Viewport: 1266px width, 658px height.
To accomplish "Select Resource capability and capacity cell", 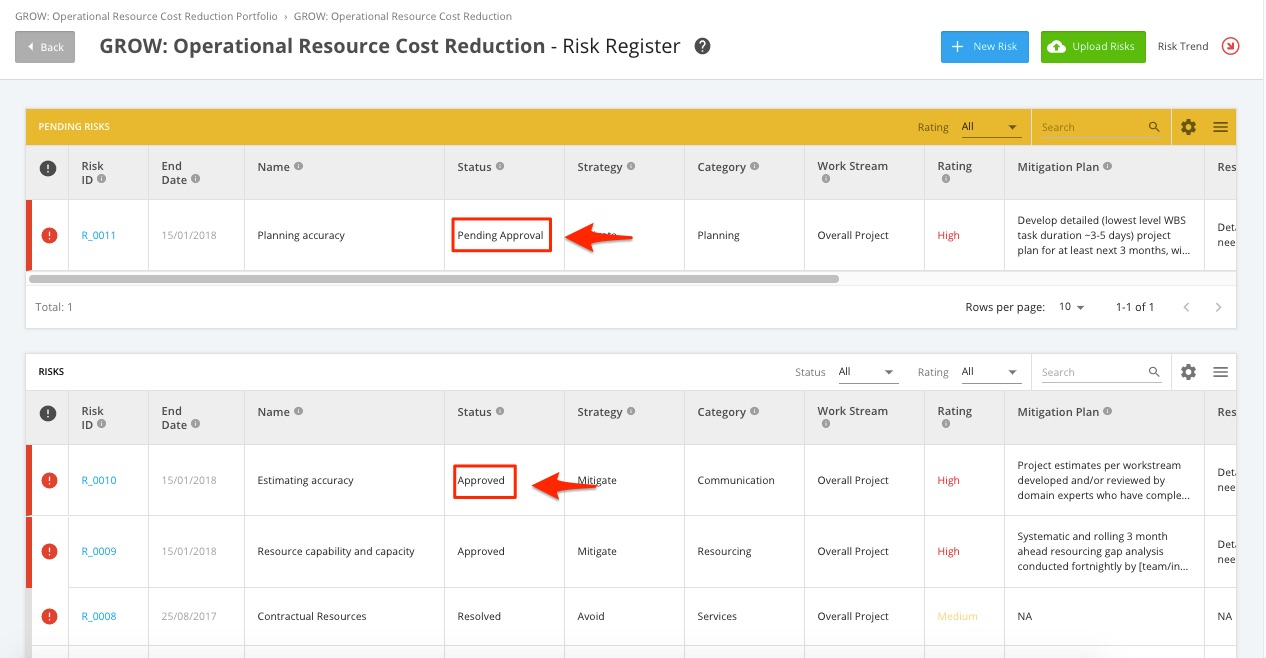I will pyautogui.click(x=345, y=552).
